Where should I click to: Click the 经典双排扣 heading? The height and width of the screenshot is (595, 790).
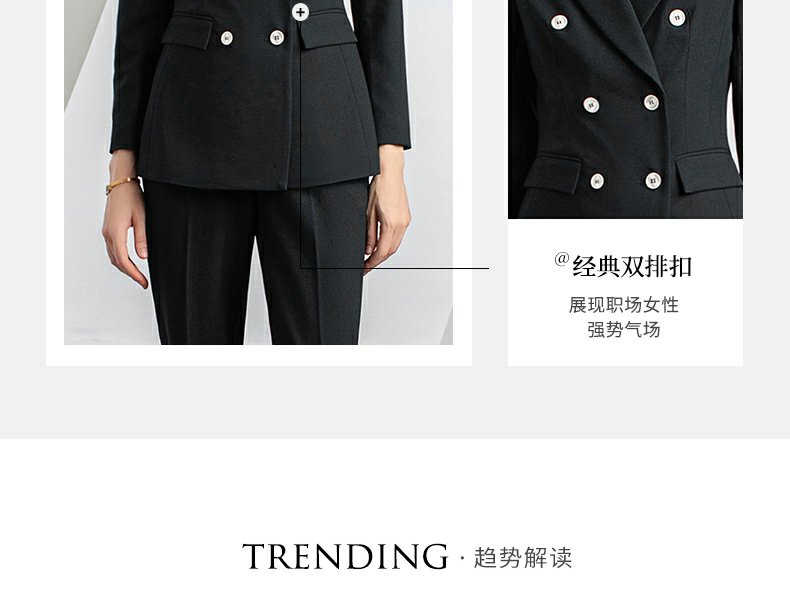coord(632,267)
